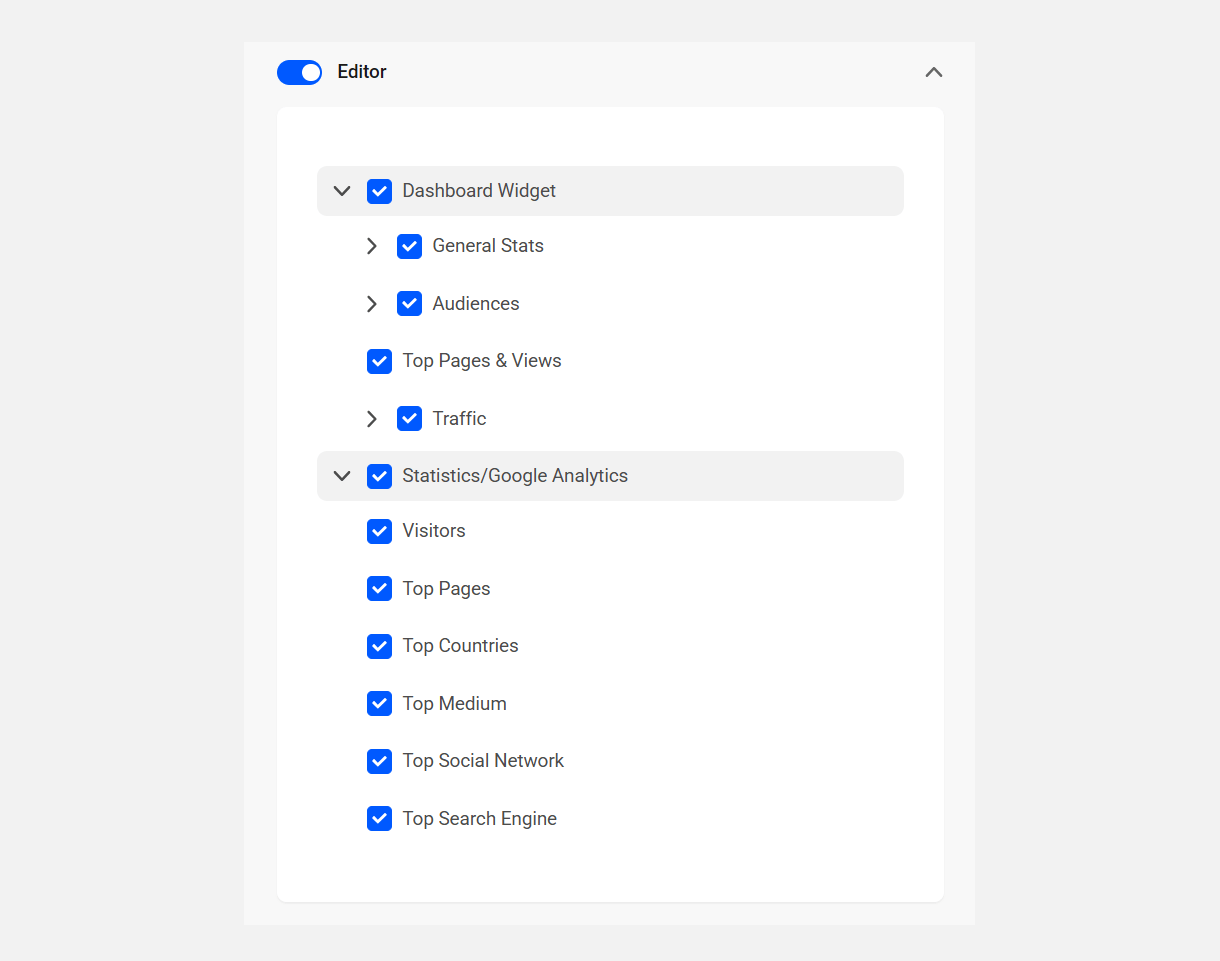The image size is (1220, 961).
Task: Uncheck the Statistics/Google Analytics checkbox
Action: pos(379,476)
